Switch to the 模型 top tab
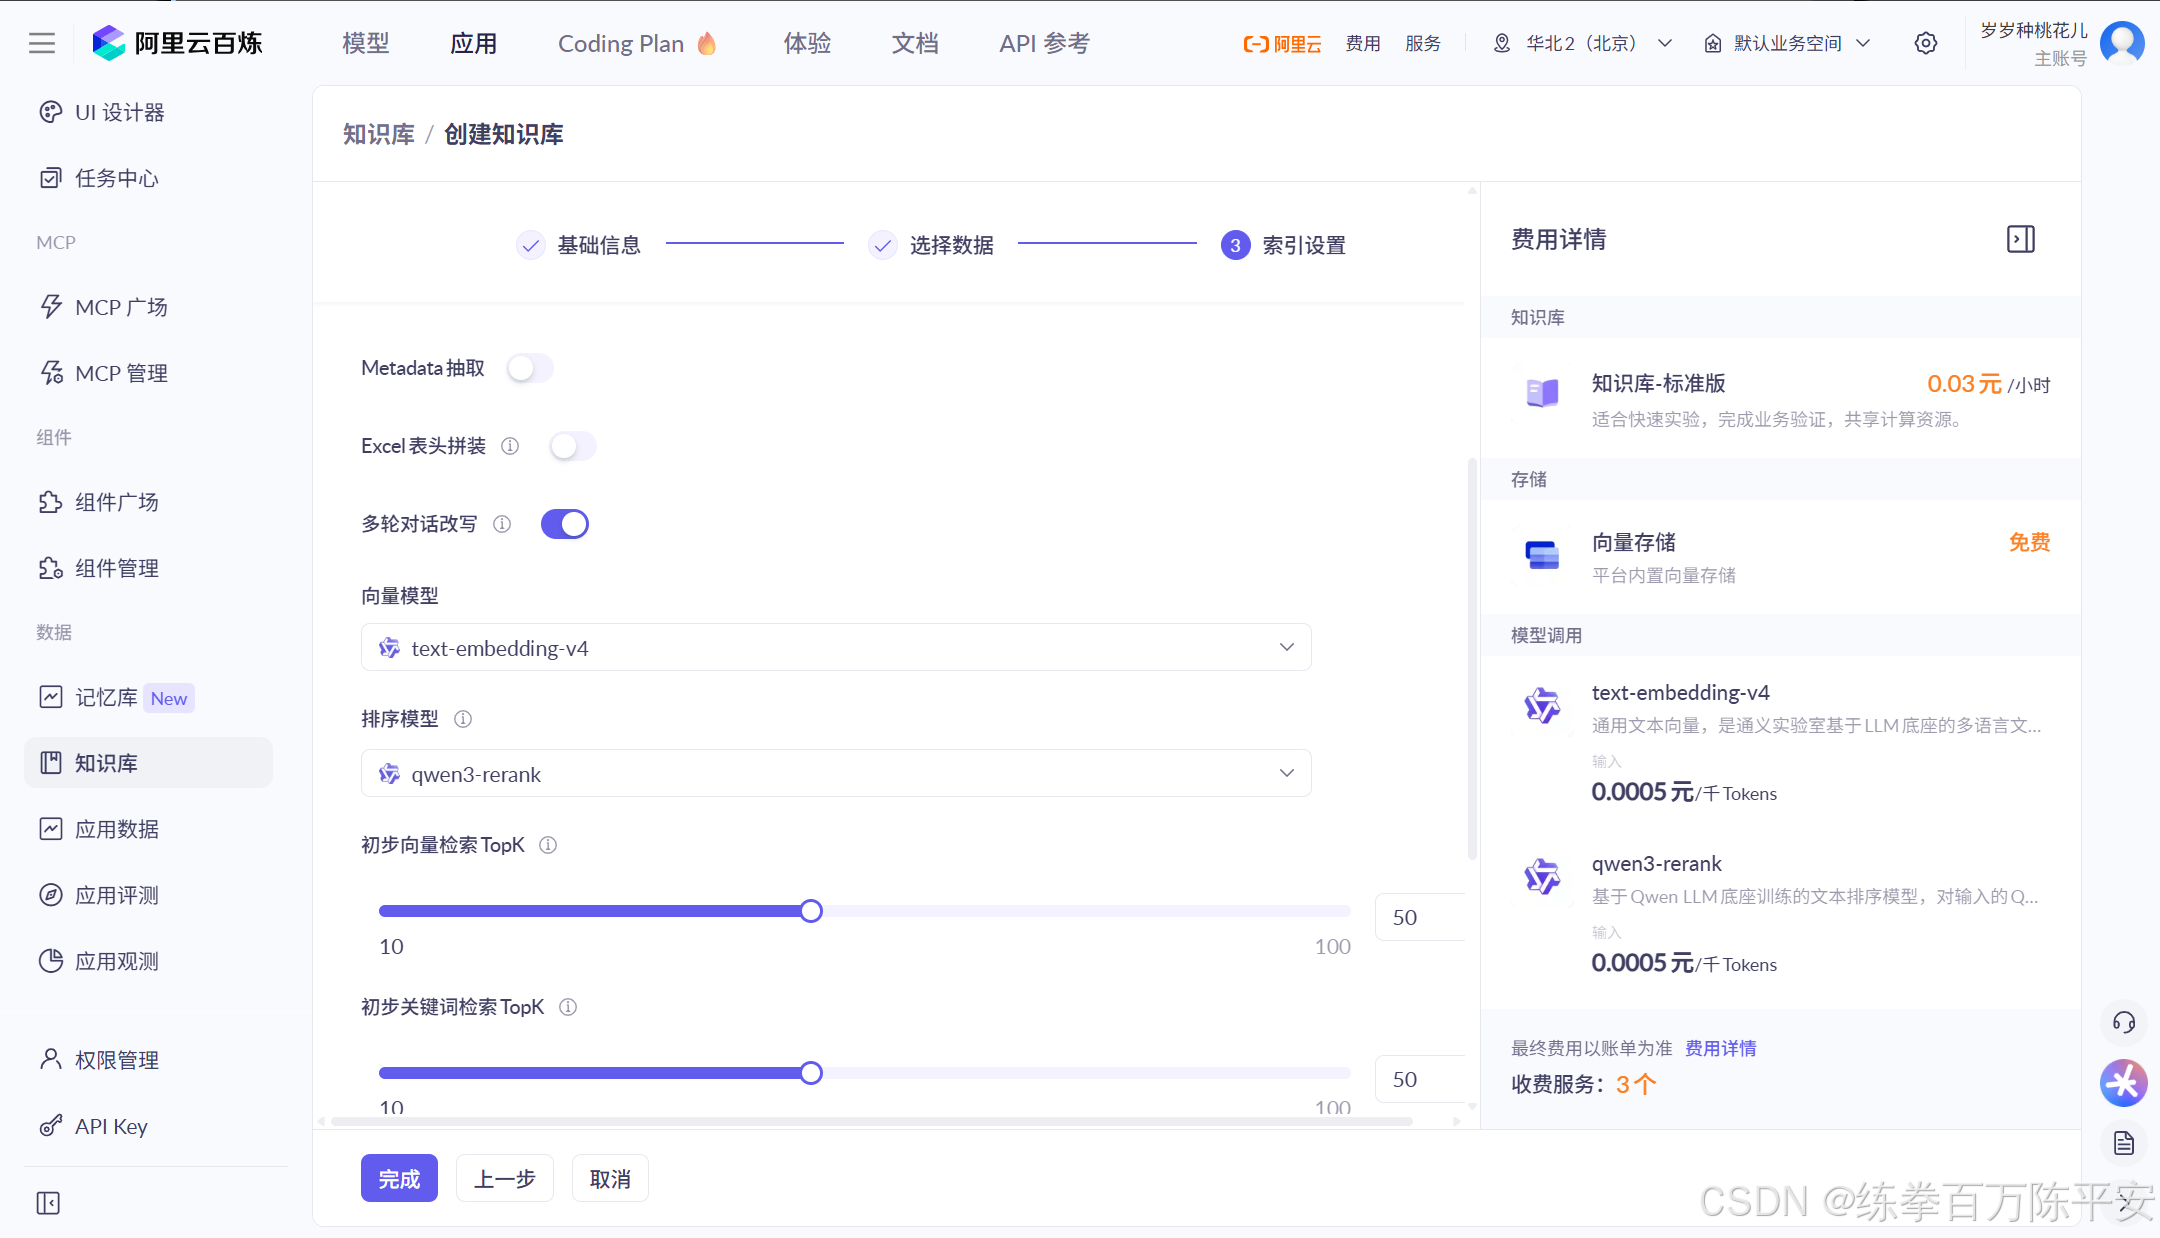Screen dimensions: 2160x1238 [x=365, y=44]
